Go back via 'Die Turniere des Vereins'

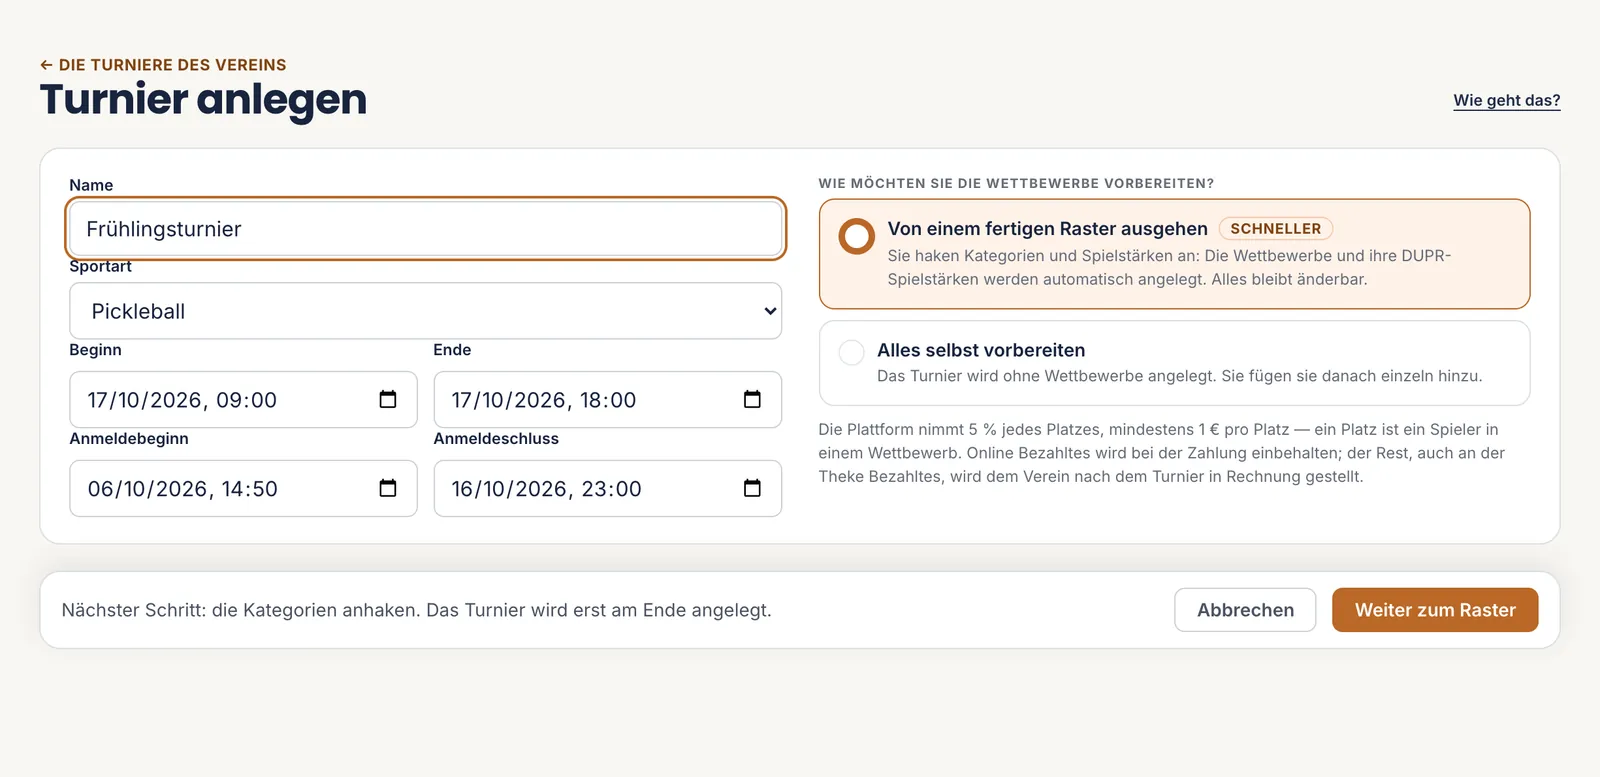163,65
